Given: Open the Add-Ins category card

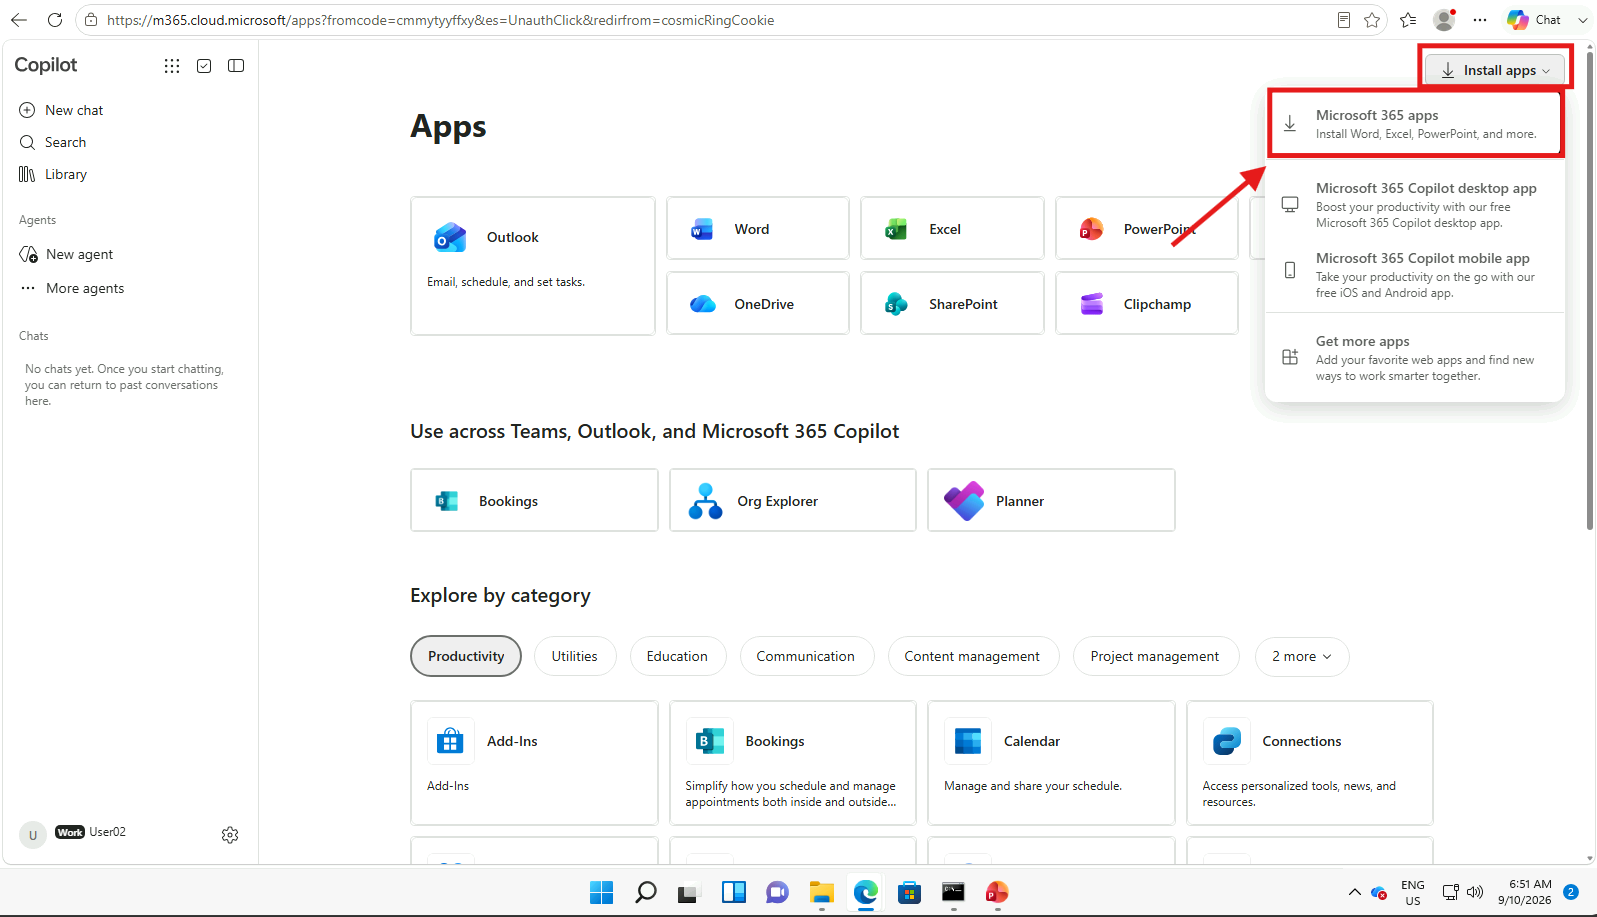Looking at the screenshot, I should (x=534, y=763).
